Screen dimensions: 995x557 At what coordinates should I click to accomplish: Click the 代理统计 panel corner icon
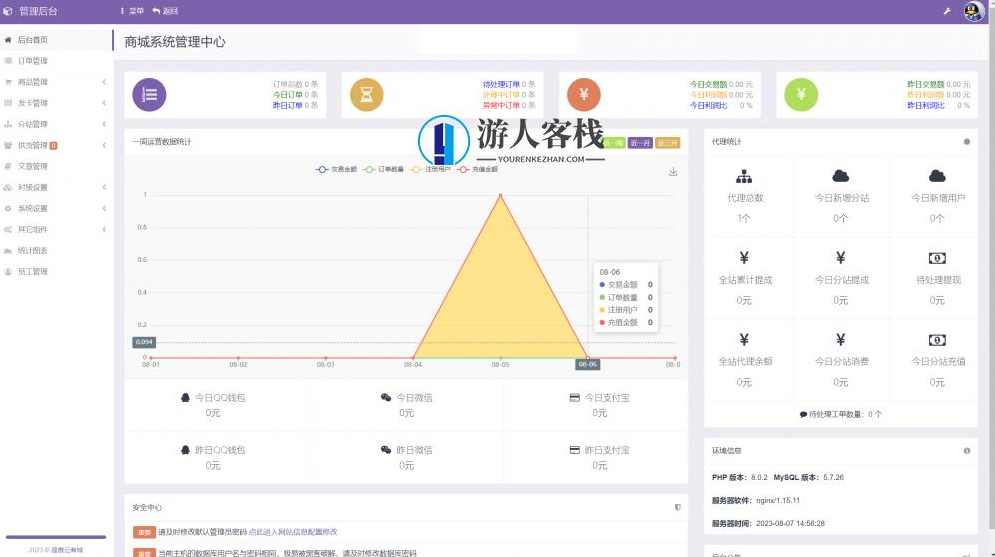pyautogui.click(x=966, y=142)
